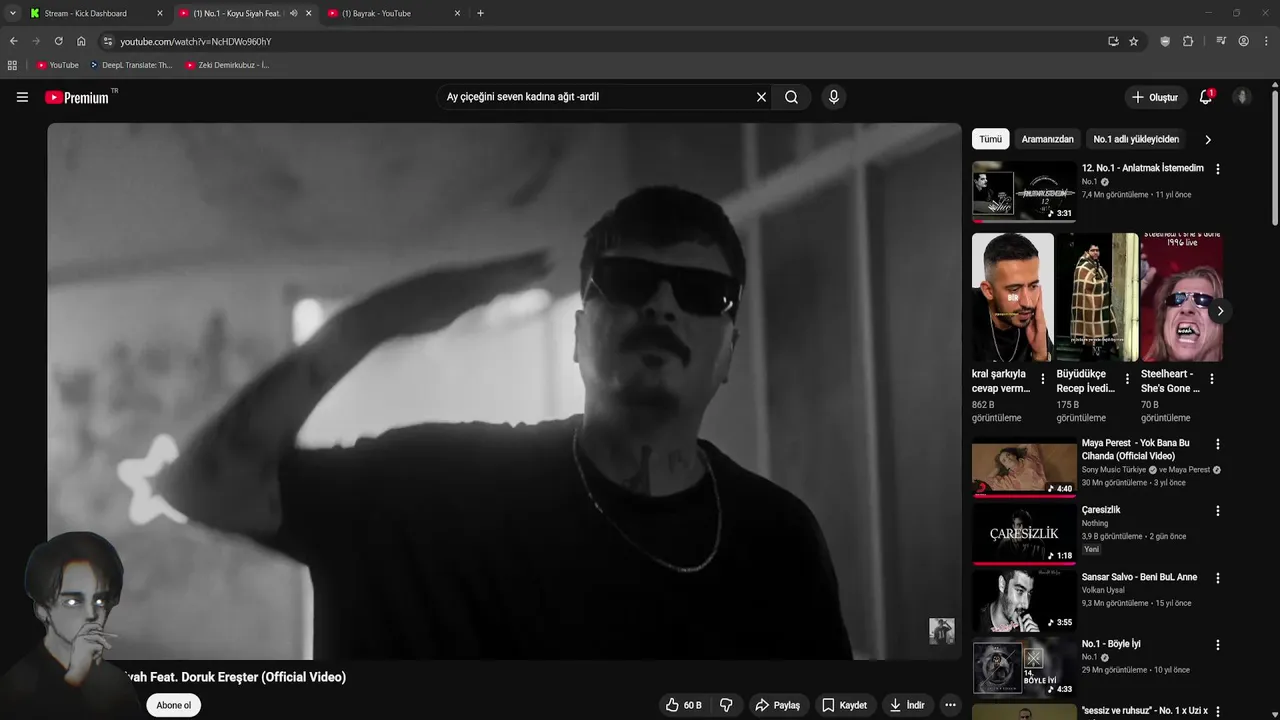Open more actions ellipsis under video

(x=950, y=705)
